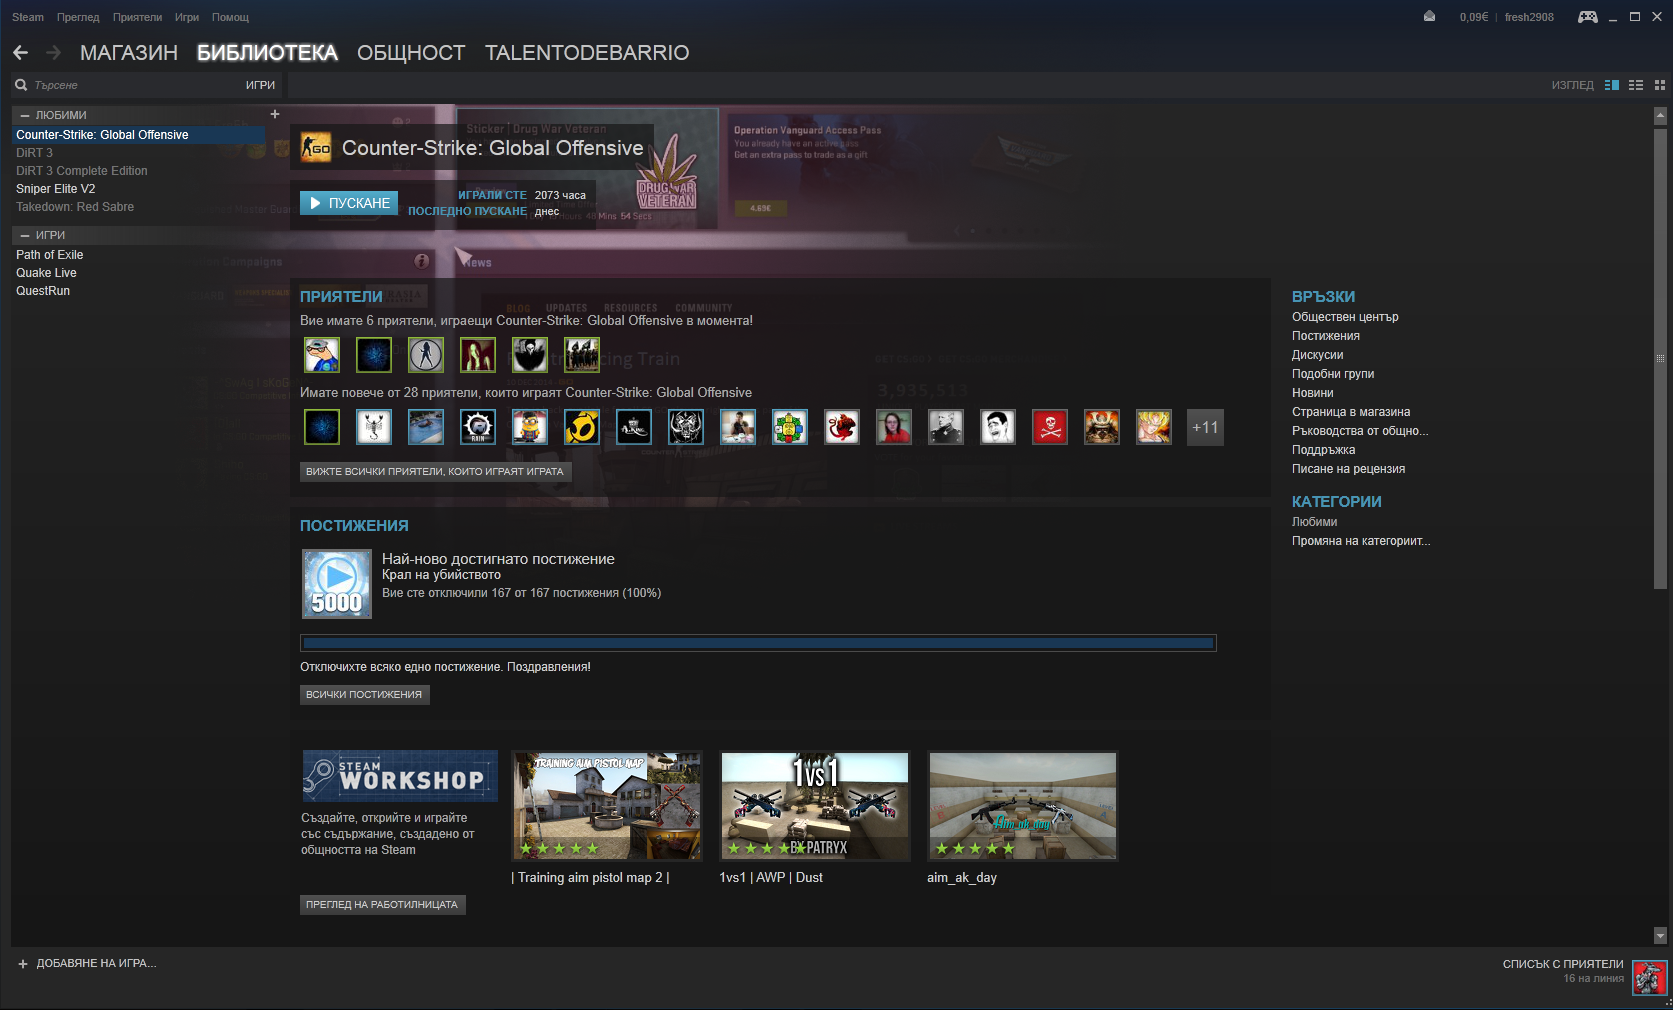Screen dimensions: 1673x1010
Task: Open the meme face friend avatar
Action: [x=998, y=427]
